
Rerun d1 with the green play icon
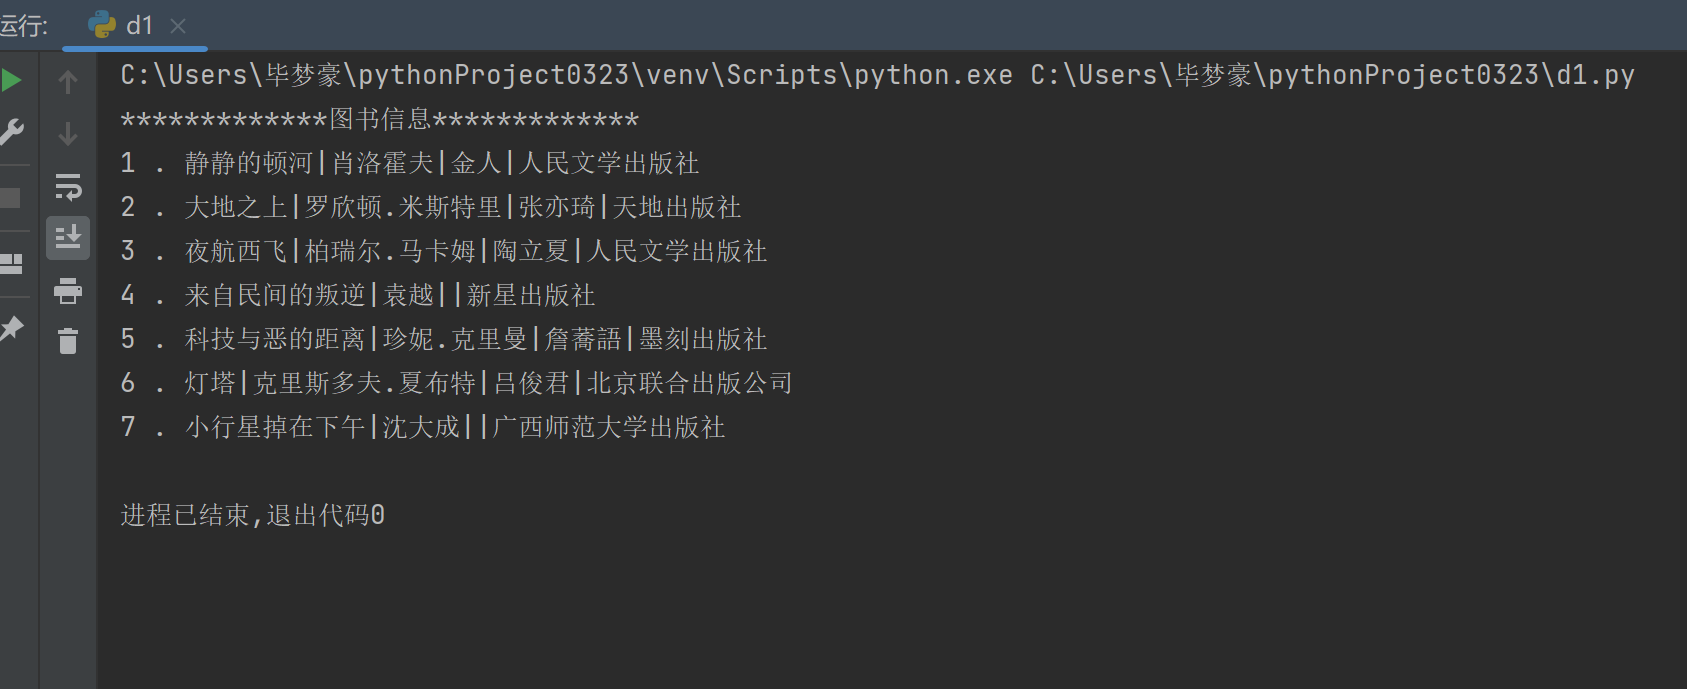tap(12, 80)
